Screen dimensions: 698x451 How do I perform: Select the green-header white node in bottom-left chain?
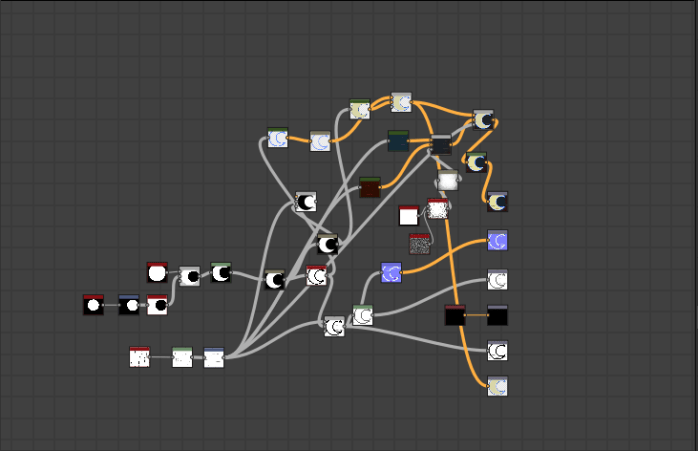click(181, 357)
